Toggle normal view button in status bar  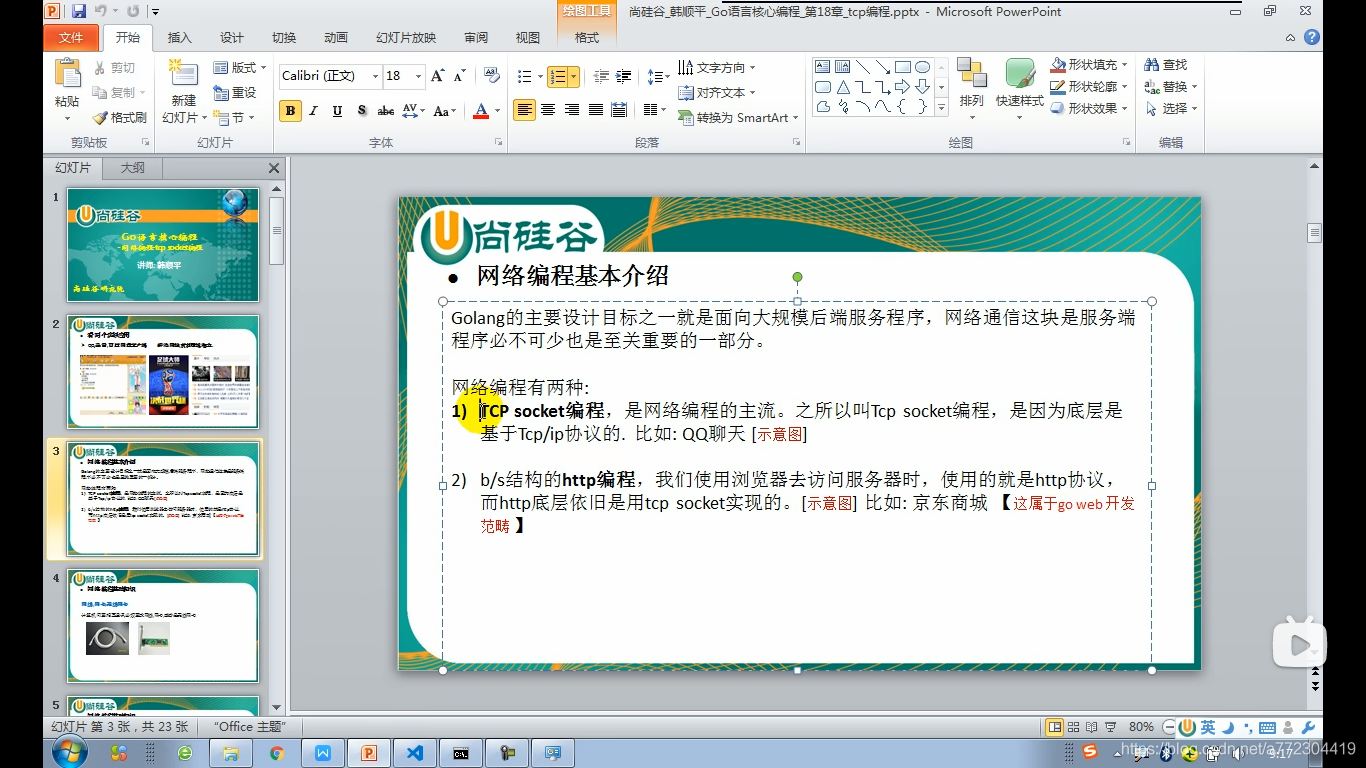tap(1054, 727)
